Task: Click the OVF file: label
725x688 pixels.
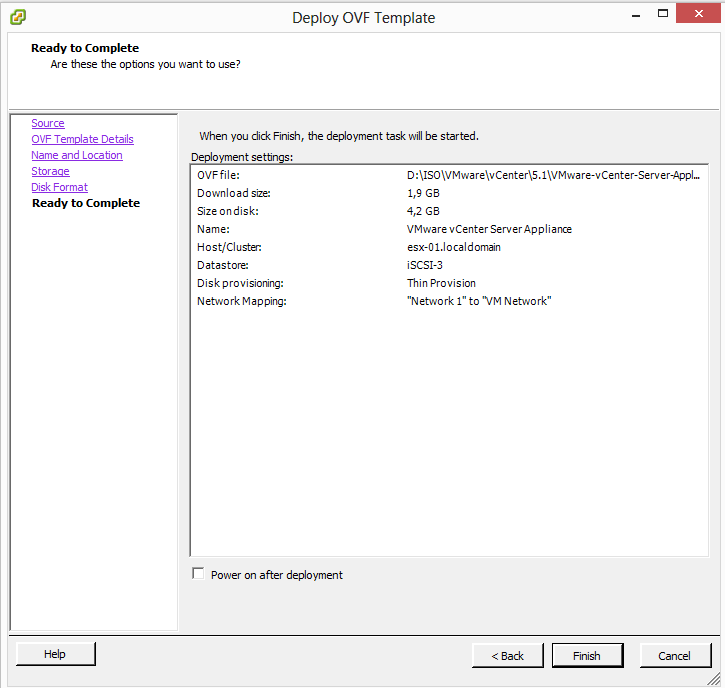Action: 218,175
